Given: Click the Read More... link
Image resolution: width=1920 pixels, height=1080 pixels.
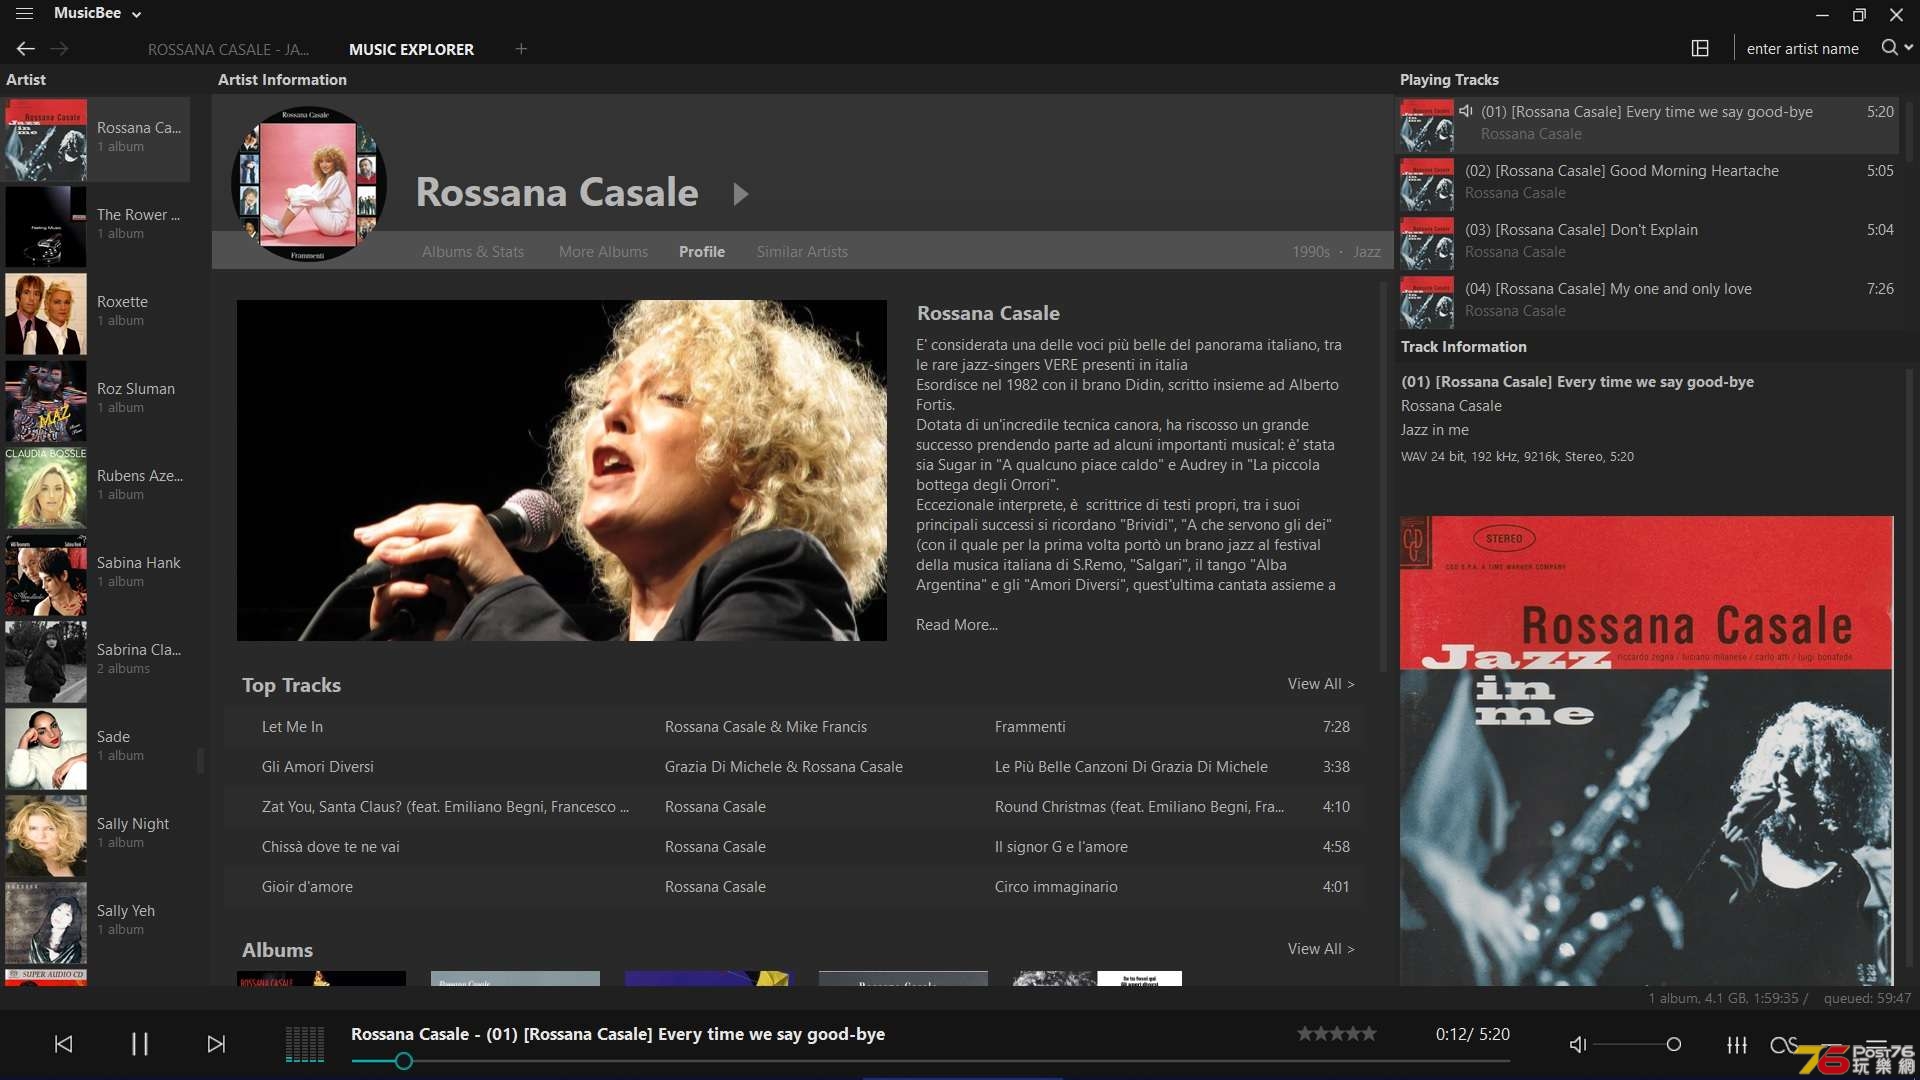Looking at the screenshot, I should click(957, 625).
